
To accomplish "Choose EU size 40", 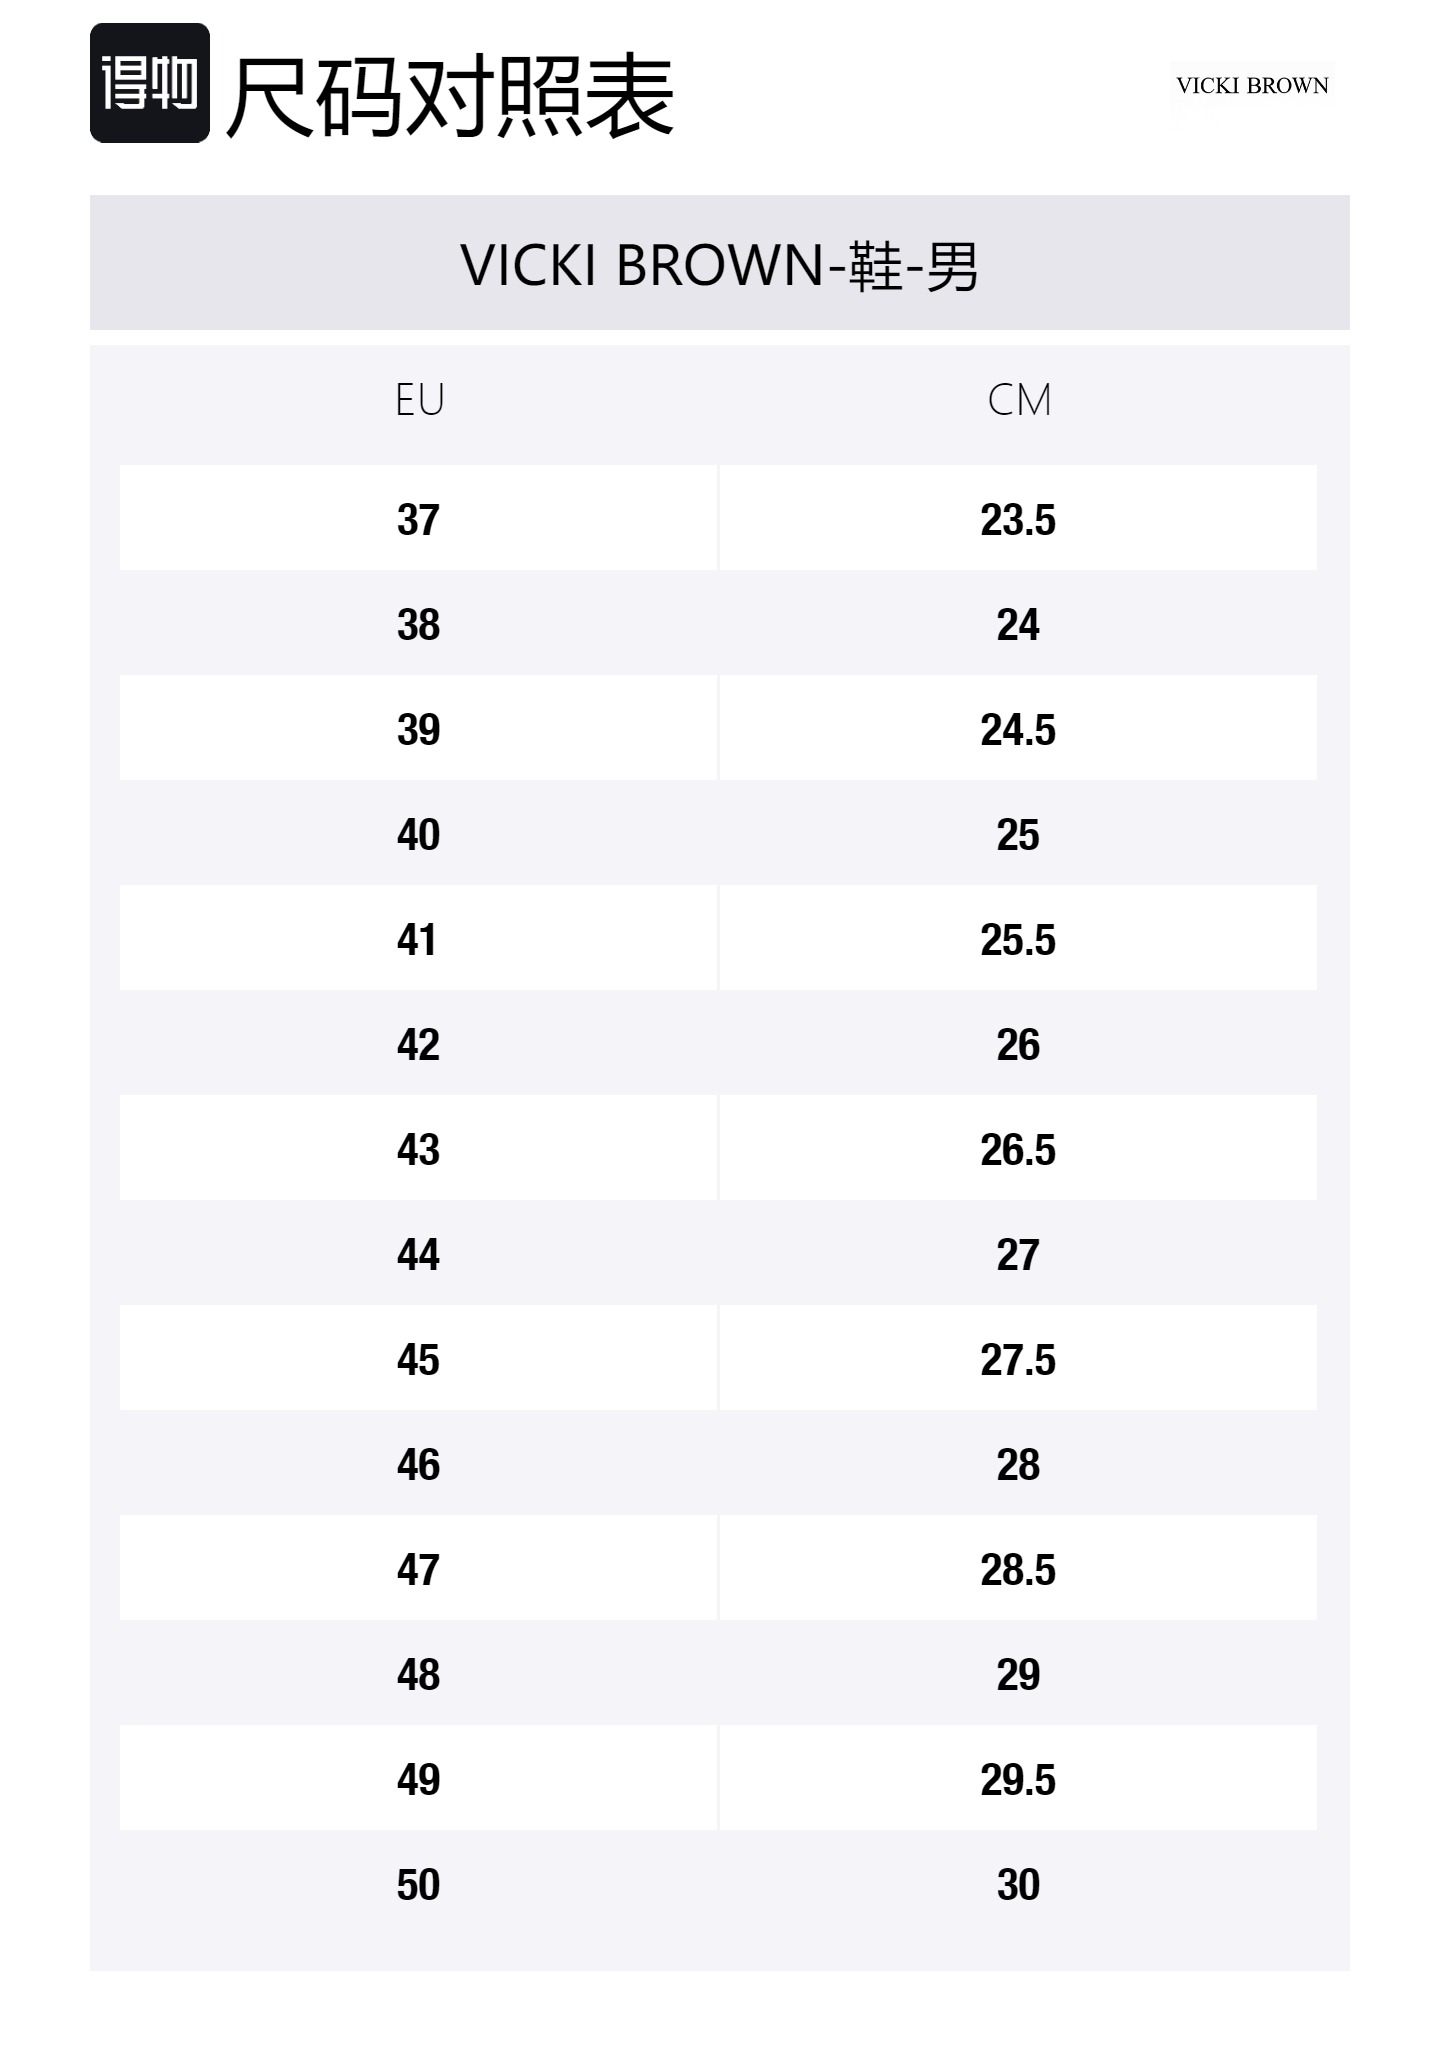I will click(x=418, y=835).
